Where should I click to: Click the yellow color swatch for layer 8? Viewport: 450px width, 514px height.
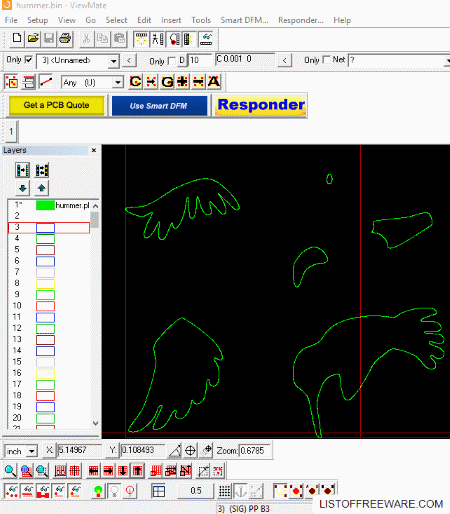(45, 284)
